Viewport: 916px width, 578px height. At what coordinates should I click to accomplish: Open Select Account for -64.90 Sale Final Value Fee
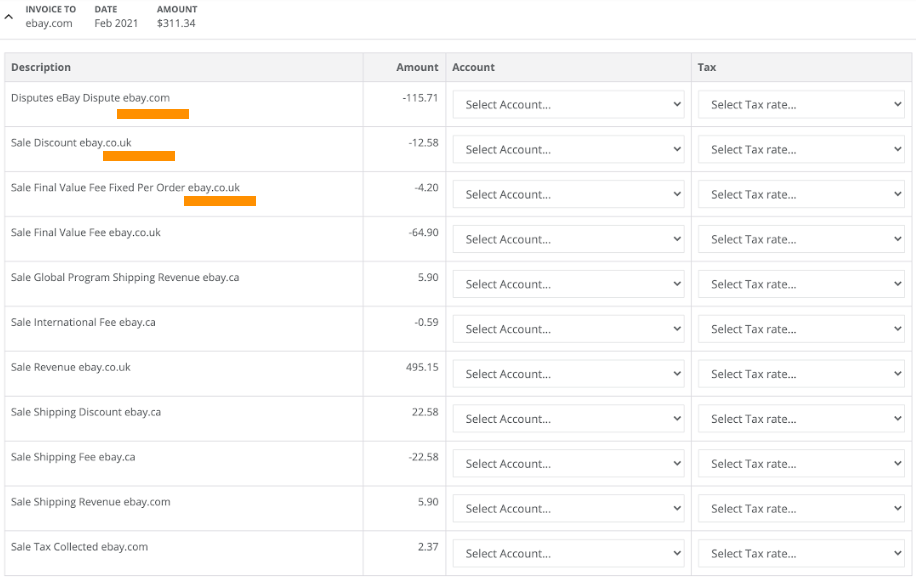(568, 239)
